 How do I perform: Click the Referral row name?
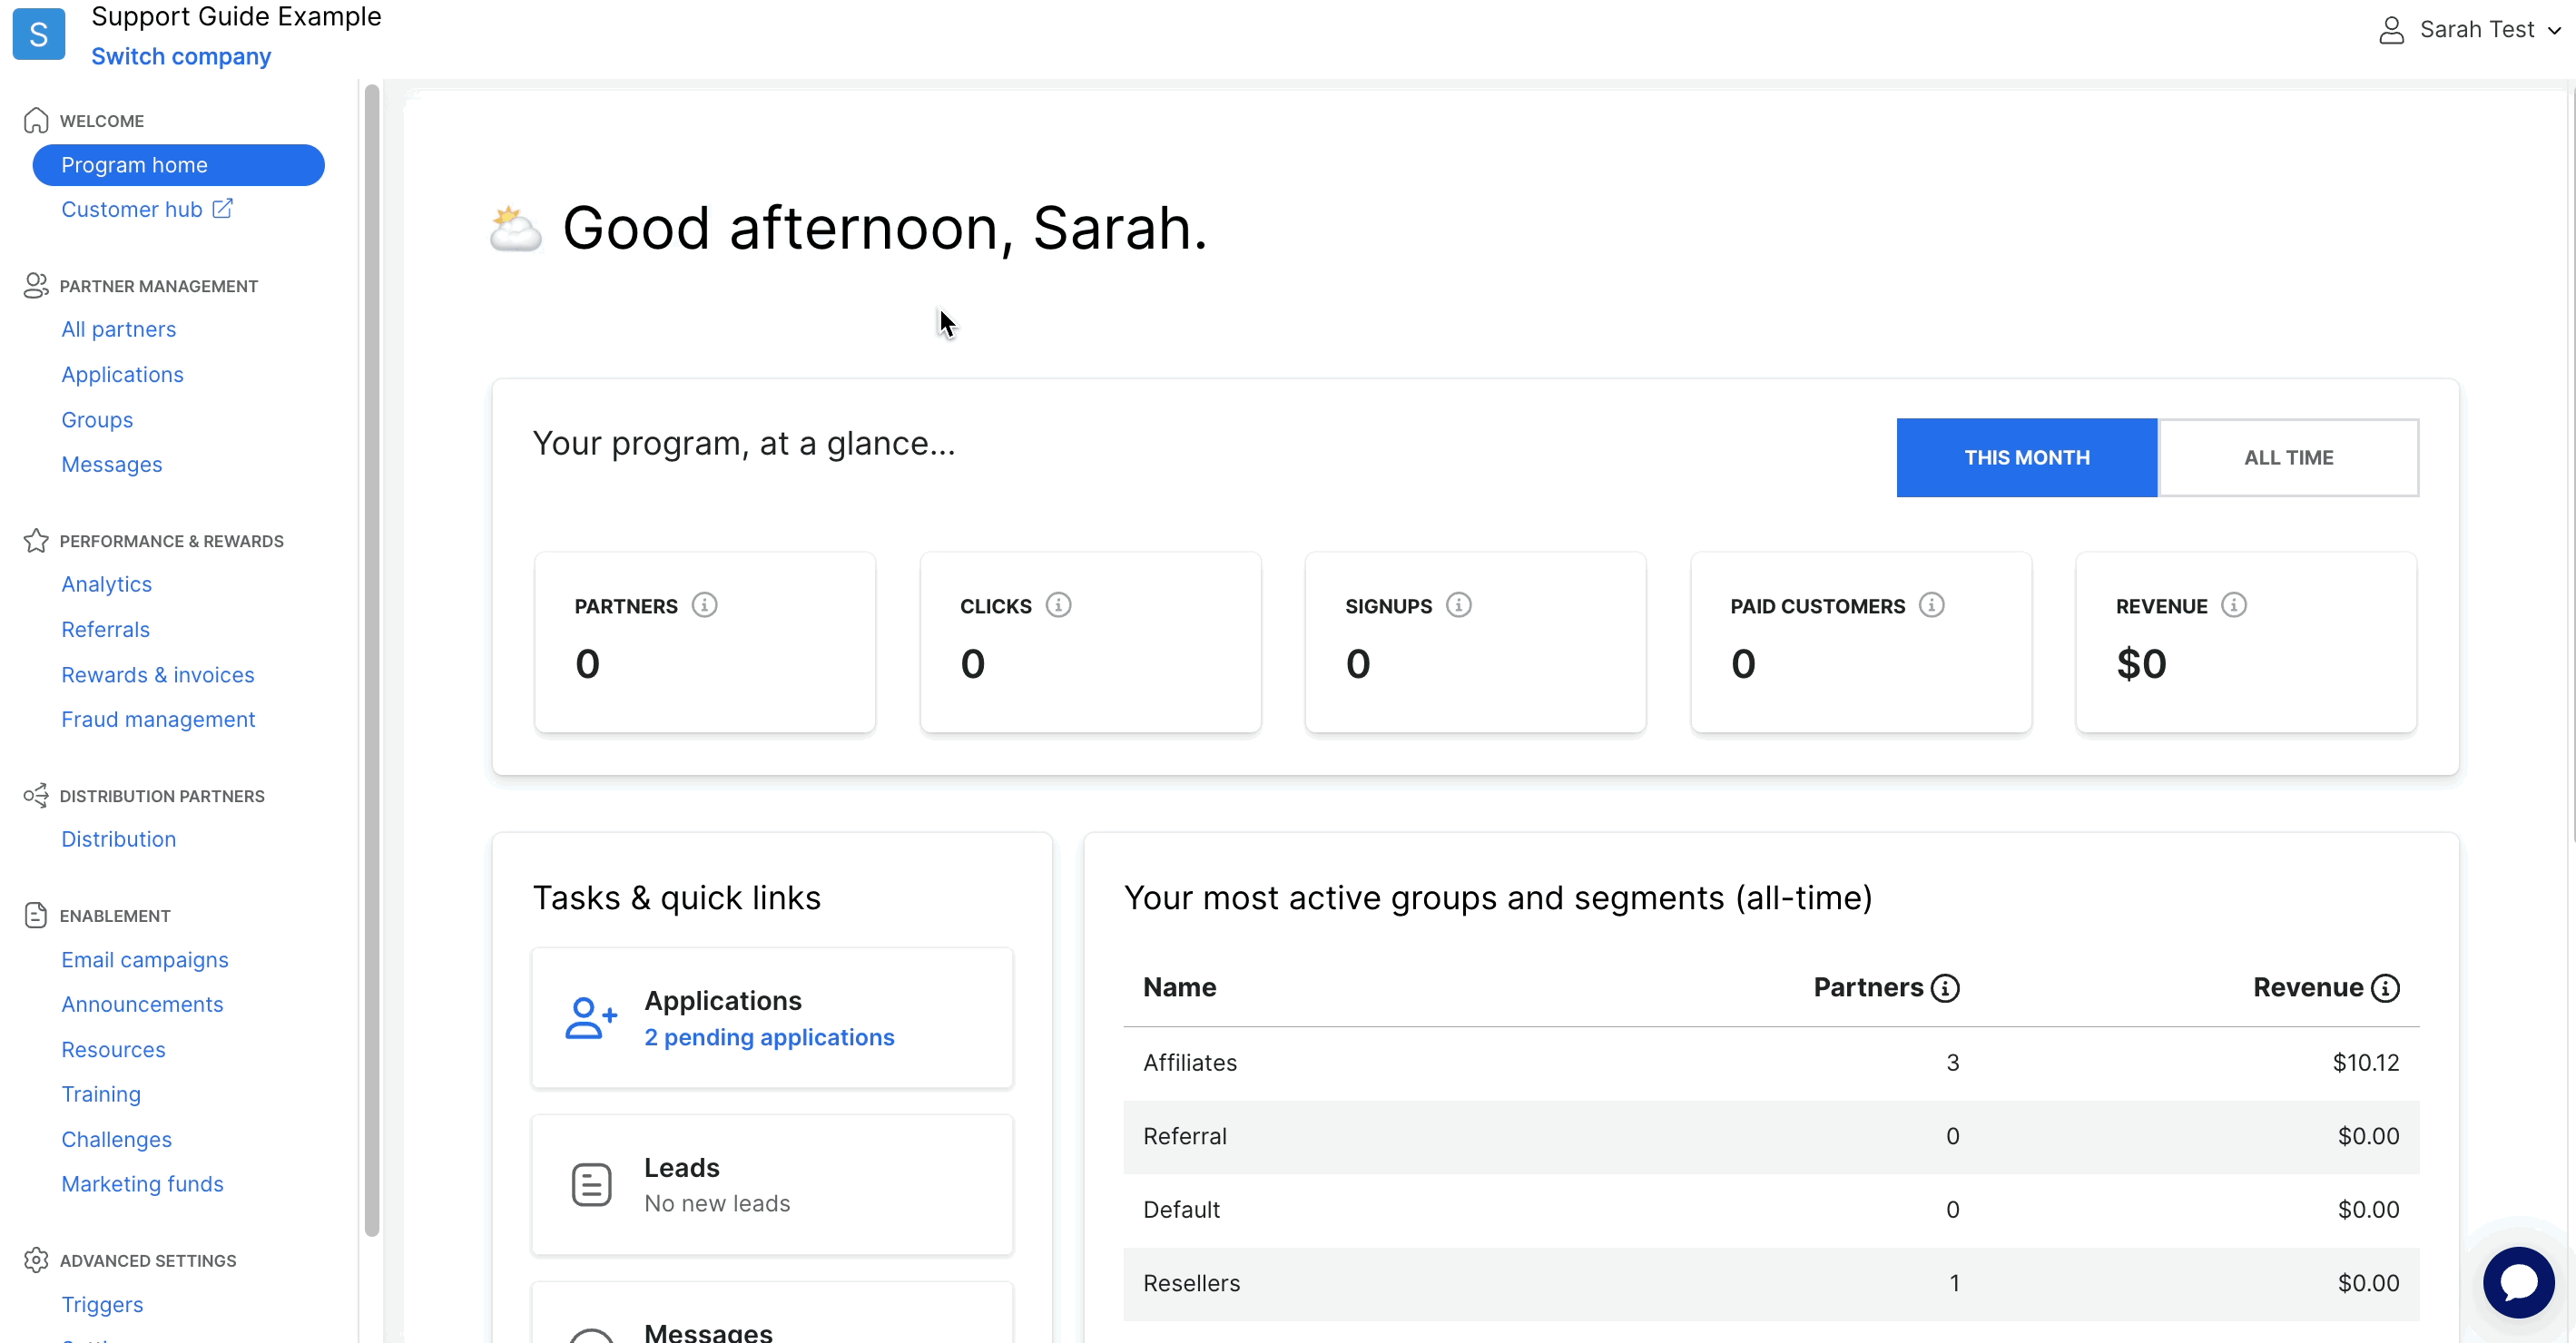click(x=1185, y=1136)
